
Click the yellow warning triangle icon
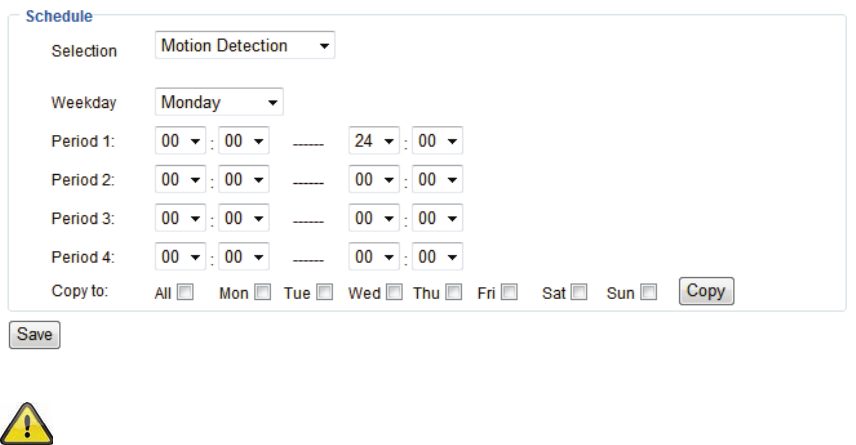(x=27, y=423)
